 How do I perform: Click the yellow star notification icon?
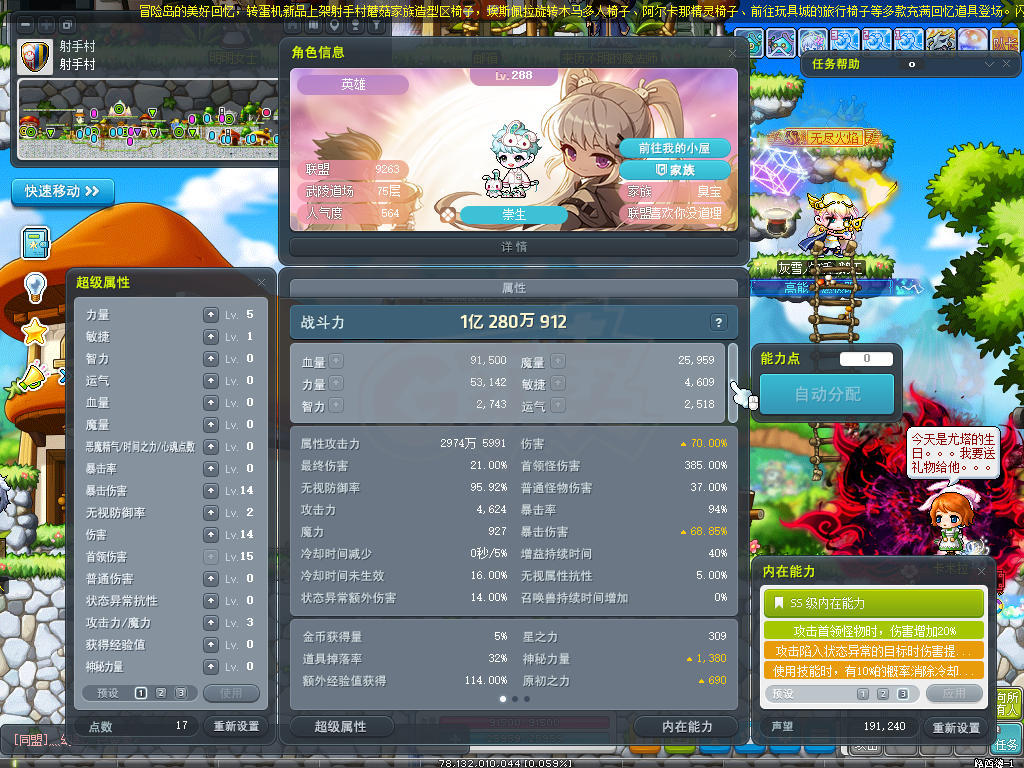35,332
